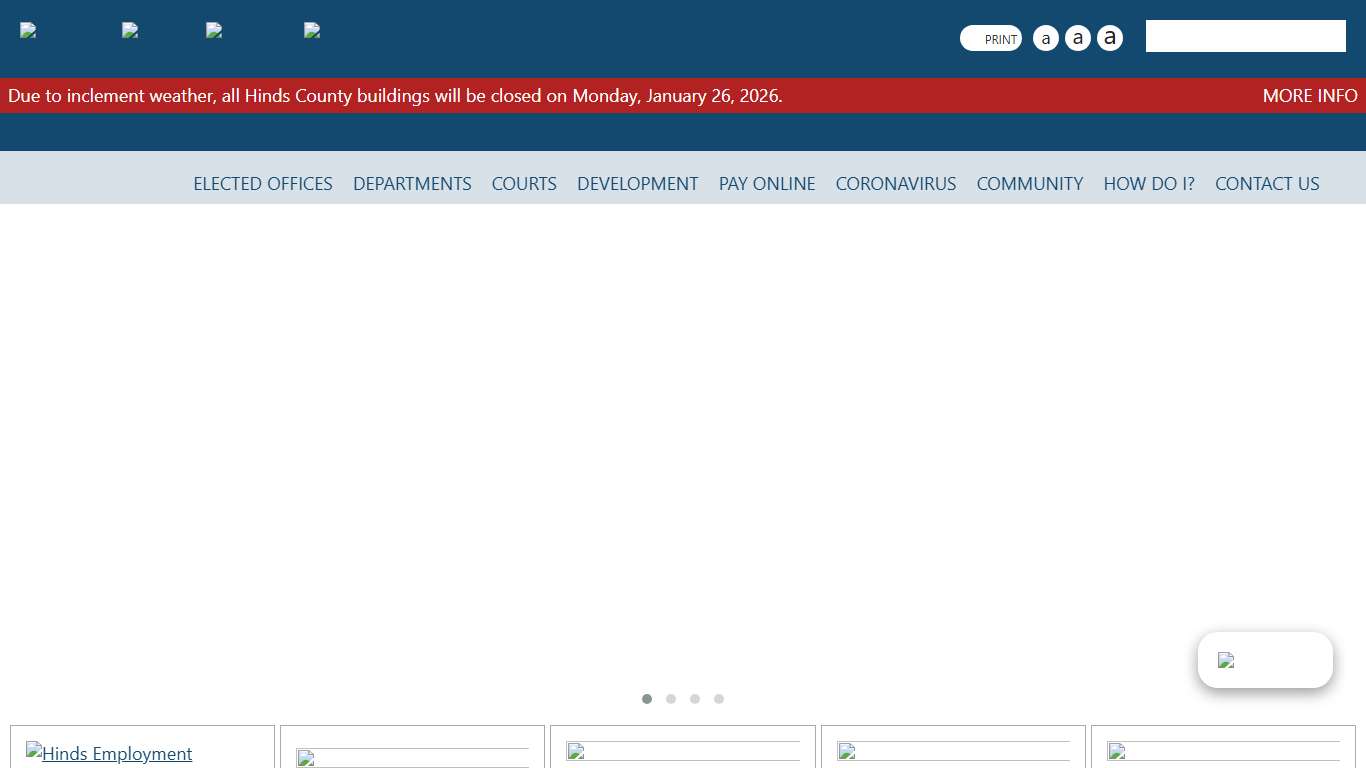Image resolution: width=1366 pixels, height=768 pixels.
Task: Expand the Elected Offices menu
Action: pyautogui.click(x=263, y=184)
